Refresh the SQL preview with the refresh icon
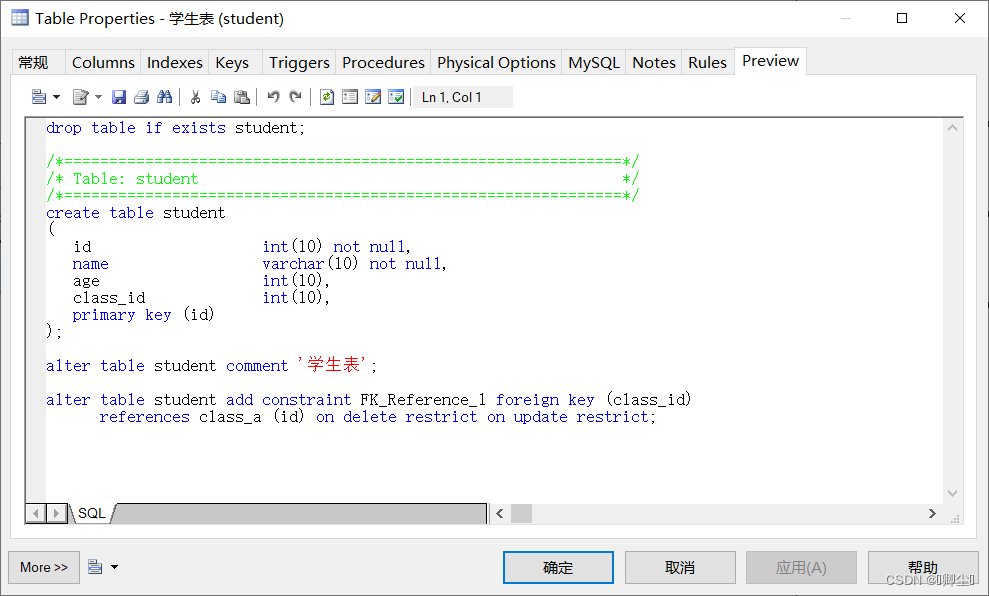Image resolution: width=989 pixels, height=596 pixels. (326, 96)
